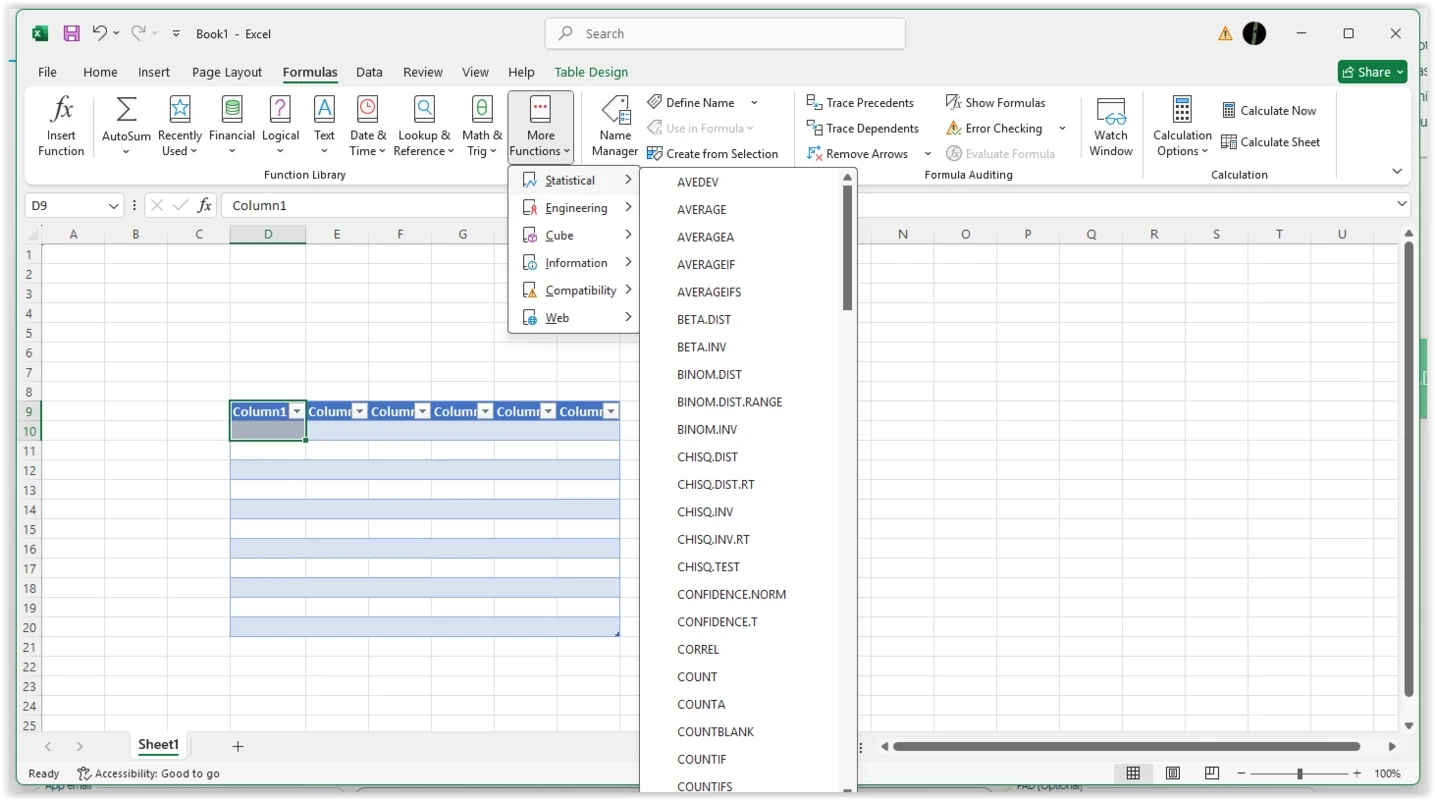The height and width of the screenshot is (800, 1435).
Task: Select the AVERAGEIF function from the list
Action: point(706,265)
